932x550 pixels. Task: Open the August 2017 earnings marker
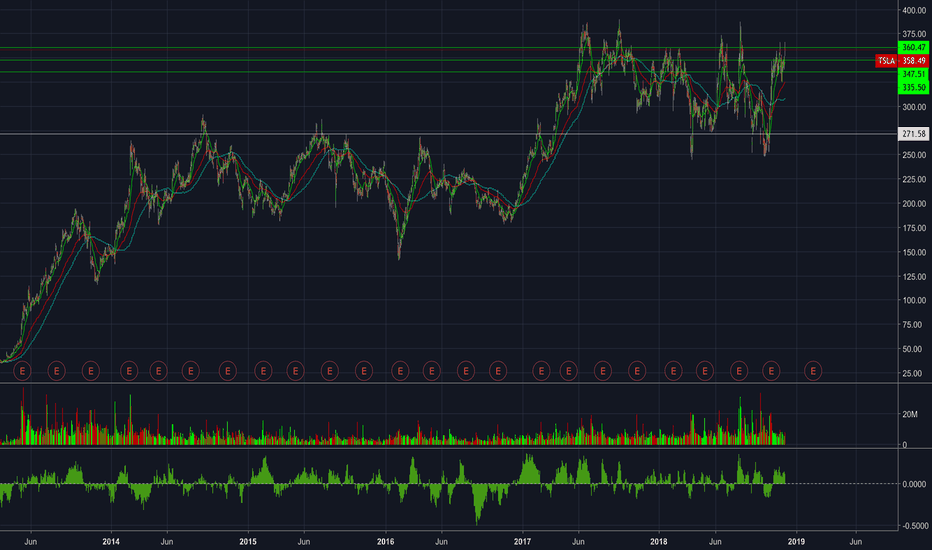[x=603, y=372]
